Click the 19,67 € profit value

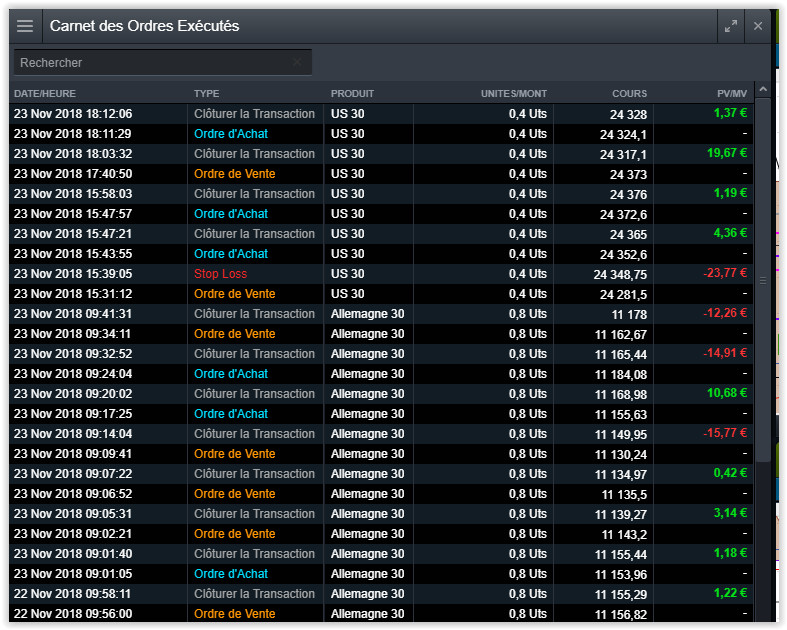click(x=727, y=153)
